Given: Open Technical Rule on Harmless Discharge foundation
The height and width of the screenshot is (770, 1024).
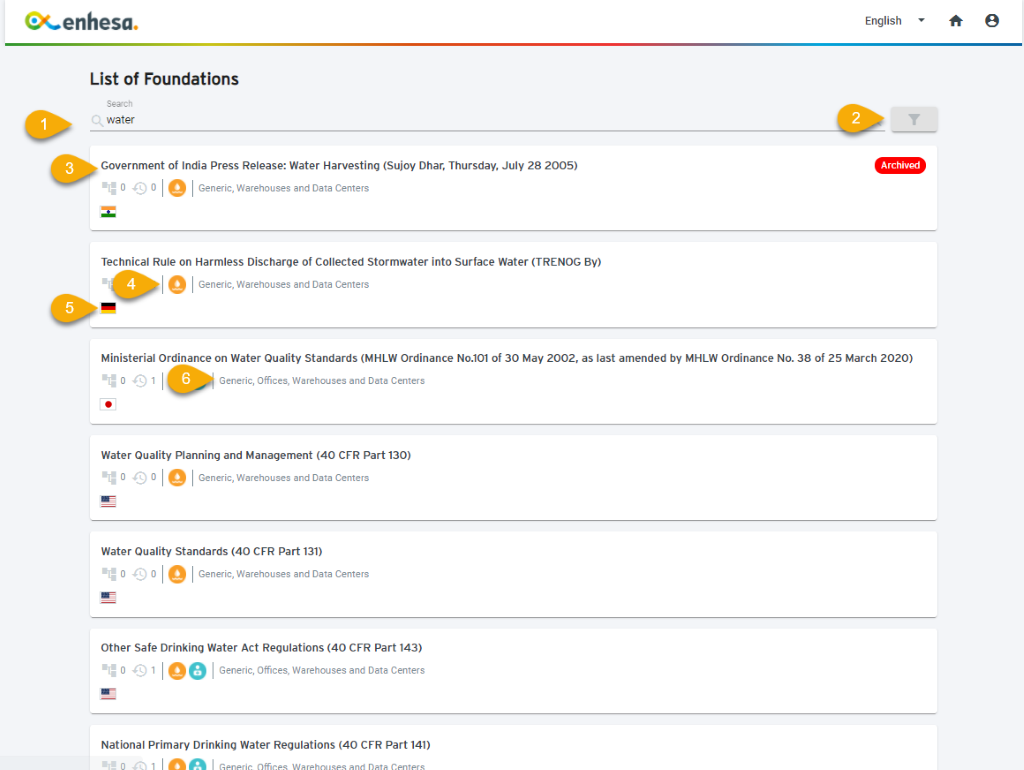Looking at the screenshot, I should 351,262.
